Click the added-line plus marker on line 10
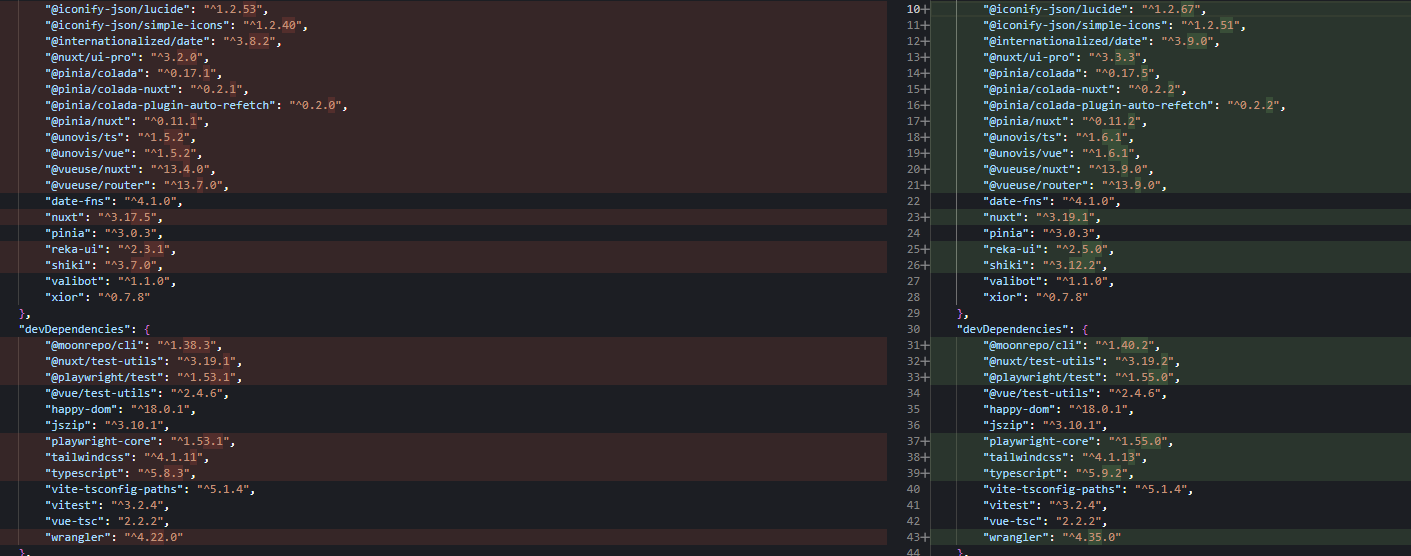 click(924, 9)
